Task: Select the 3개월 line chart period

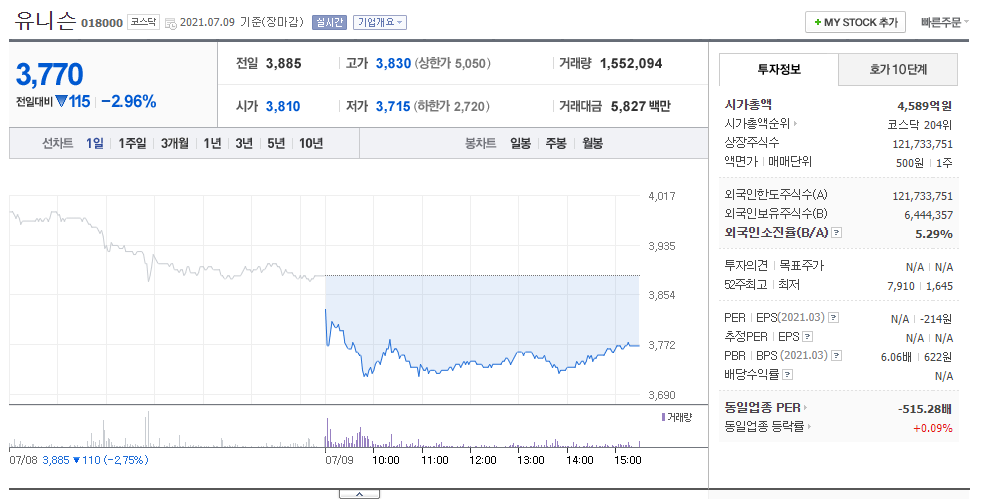Action: (174, 144)
